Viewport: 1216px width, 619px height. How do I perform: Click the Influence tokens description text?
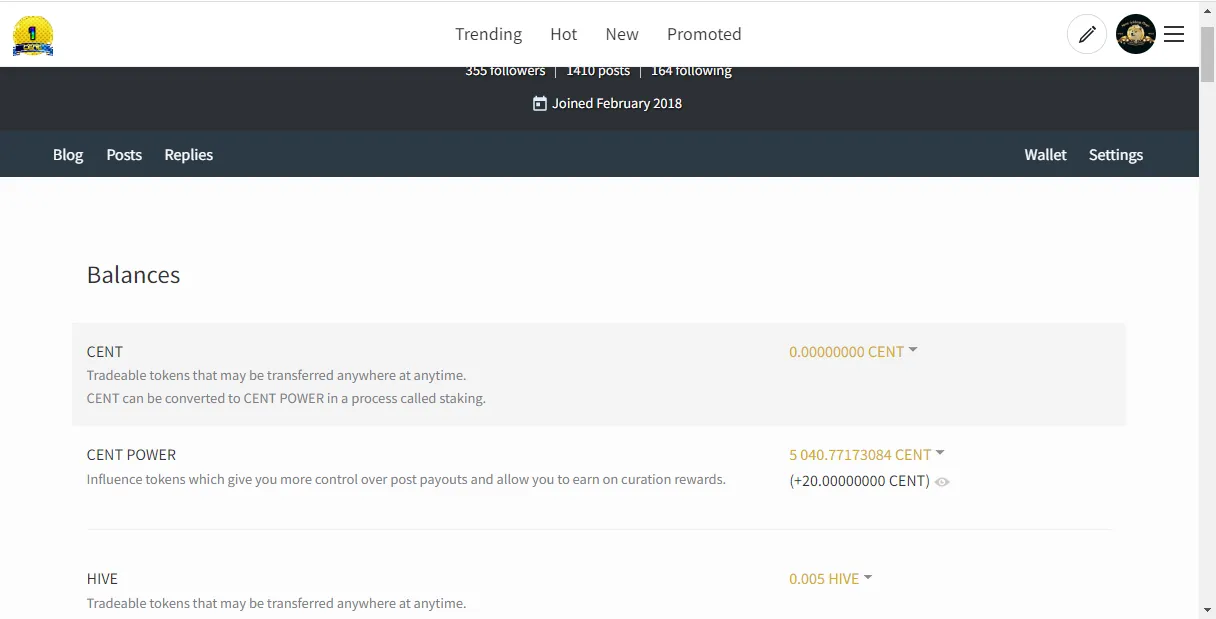(406, 479)
